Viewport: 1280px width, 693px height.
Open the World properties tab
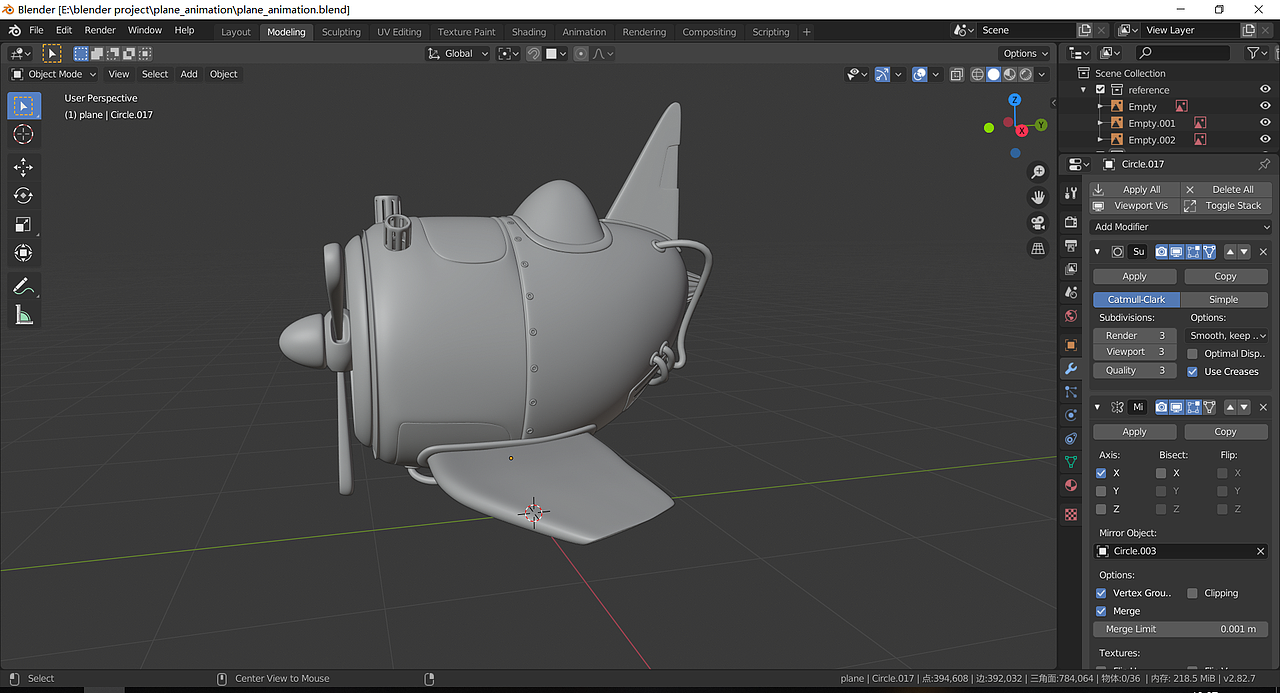(1071, 316)
